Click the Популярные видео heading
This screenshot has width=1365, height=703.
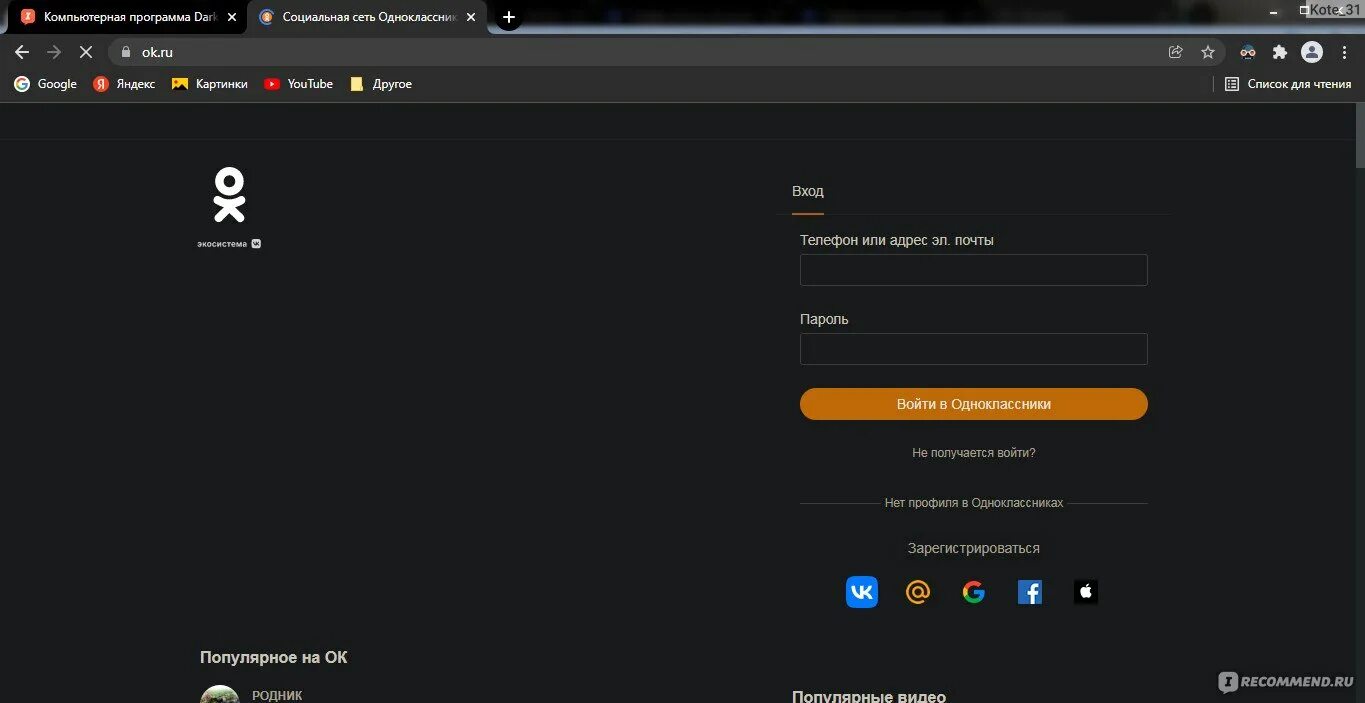(x=869, y=696)
